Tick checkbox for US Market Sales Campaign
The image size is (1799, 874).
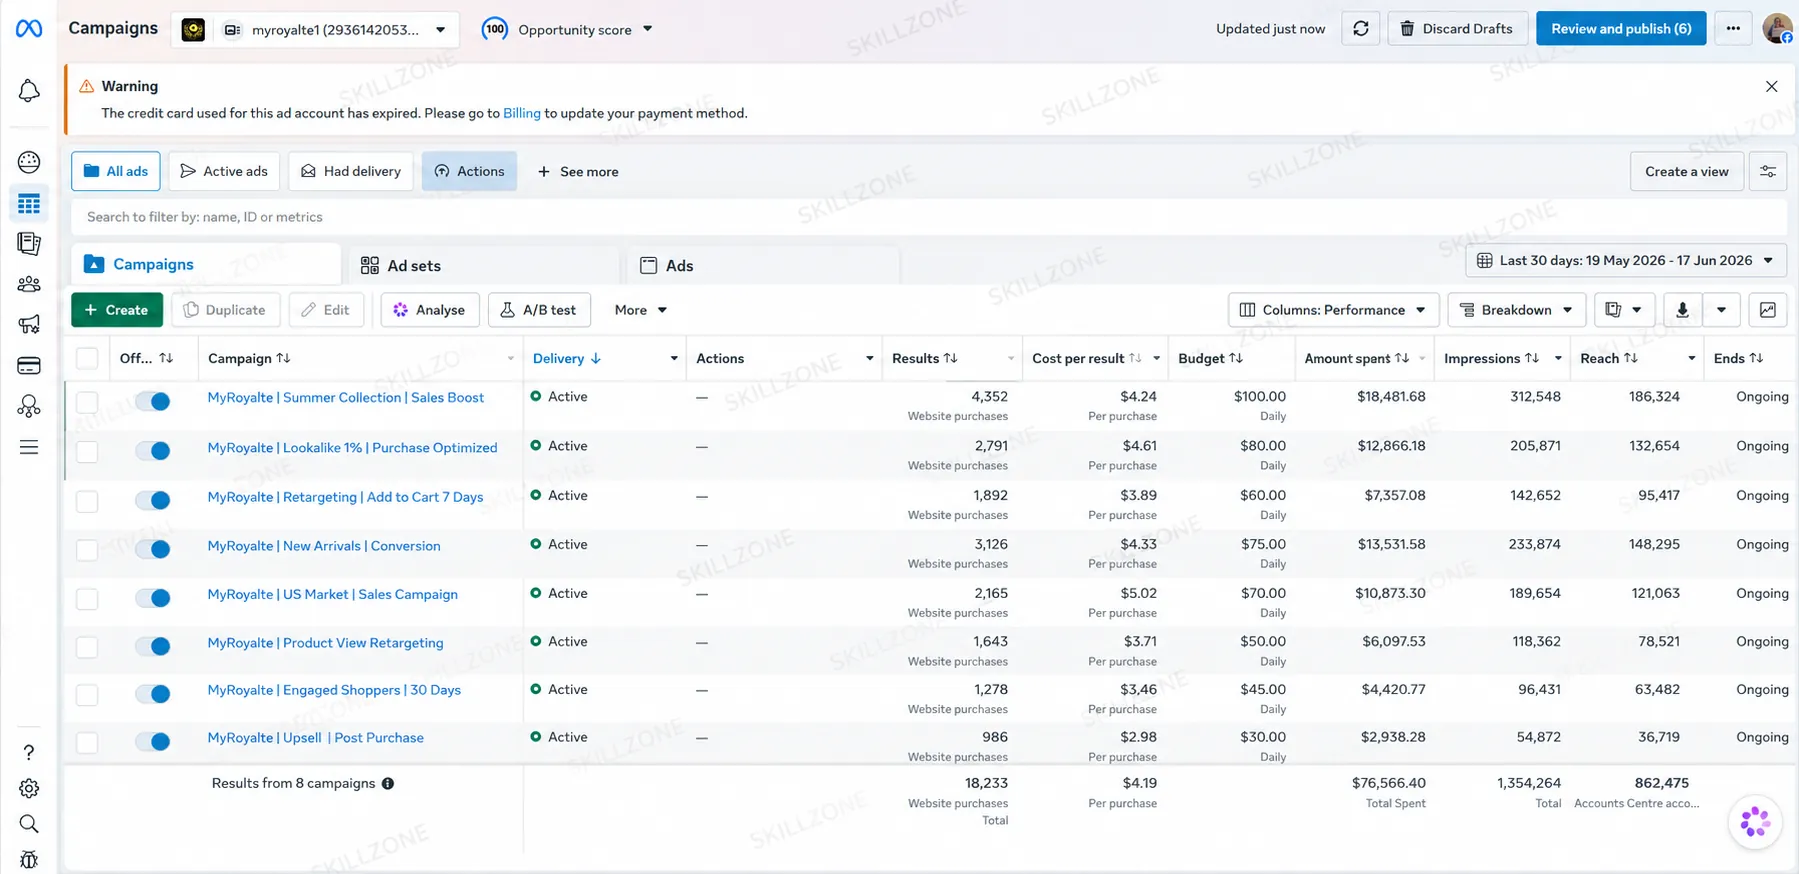point(87,599)
